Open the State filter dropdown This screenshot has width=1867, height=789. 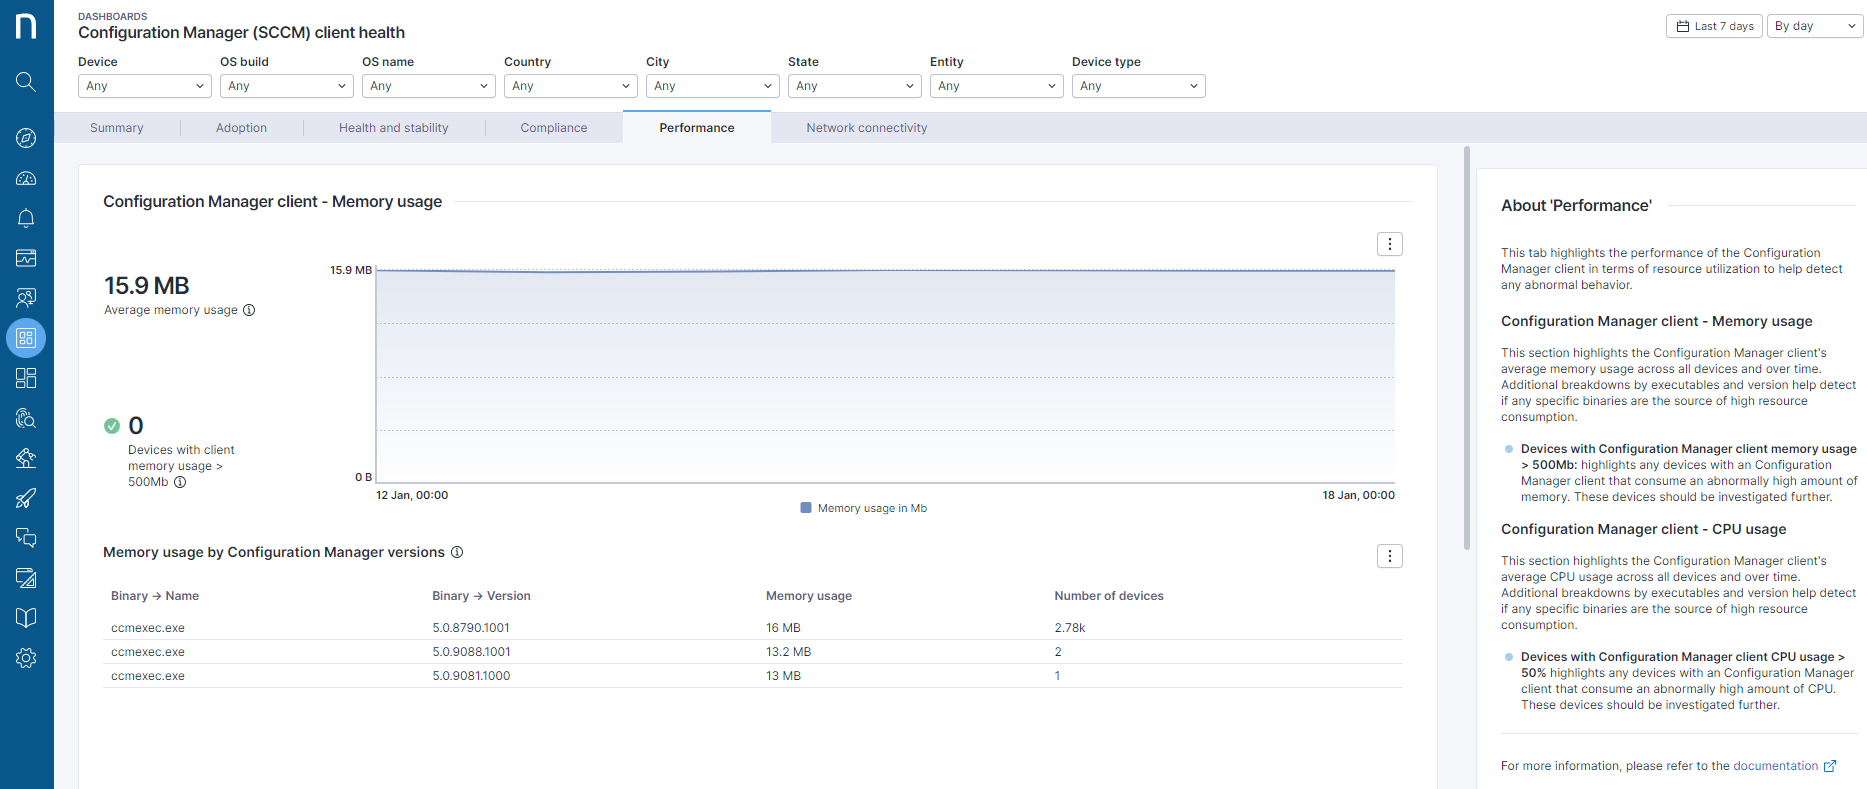point(855,86)
